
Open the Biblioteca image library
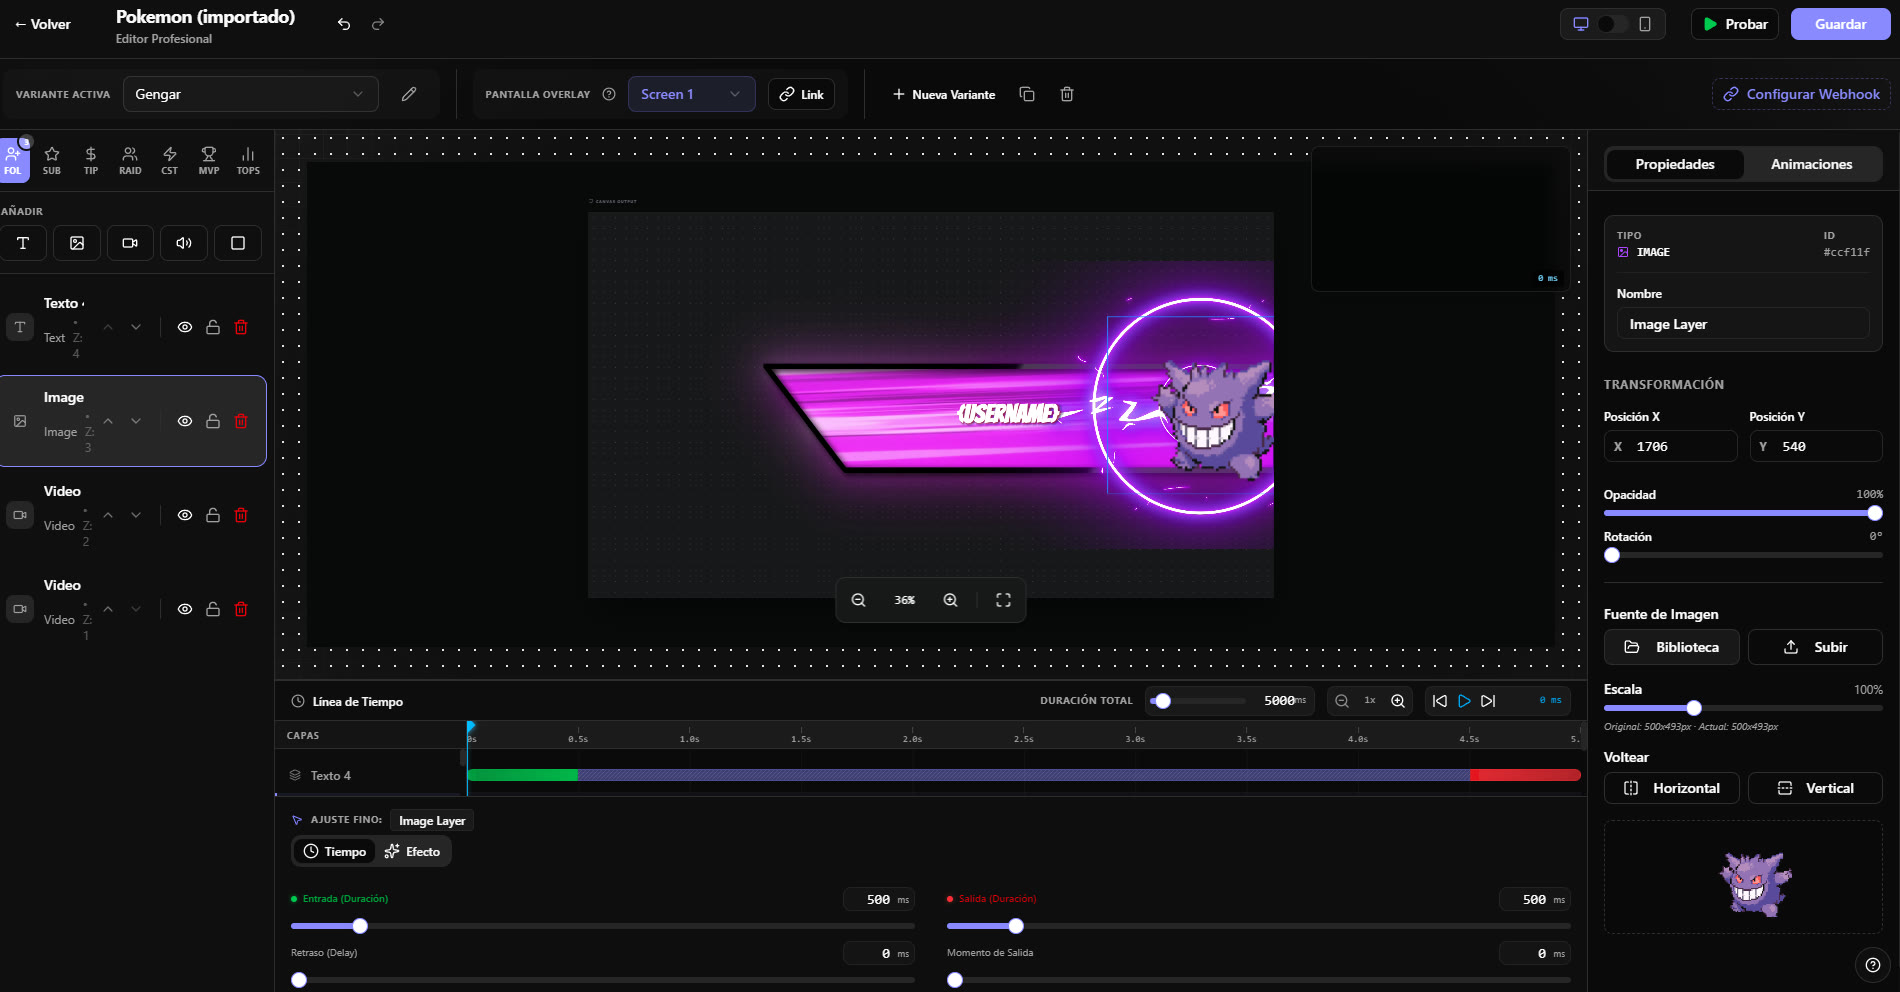pyautogui.click(x=1672, y=647)
